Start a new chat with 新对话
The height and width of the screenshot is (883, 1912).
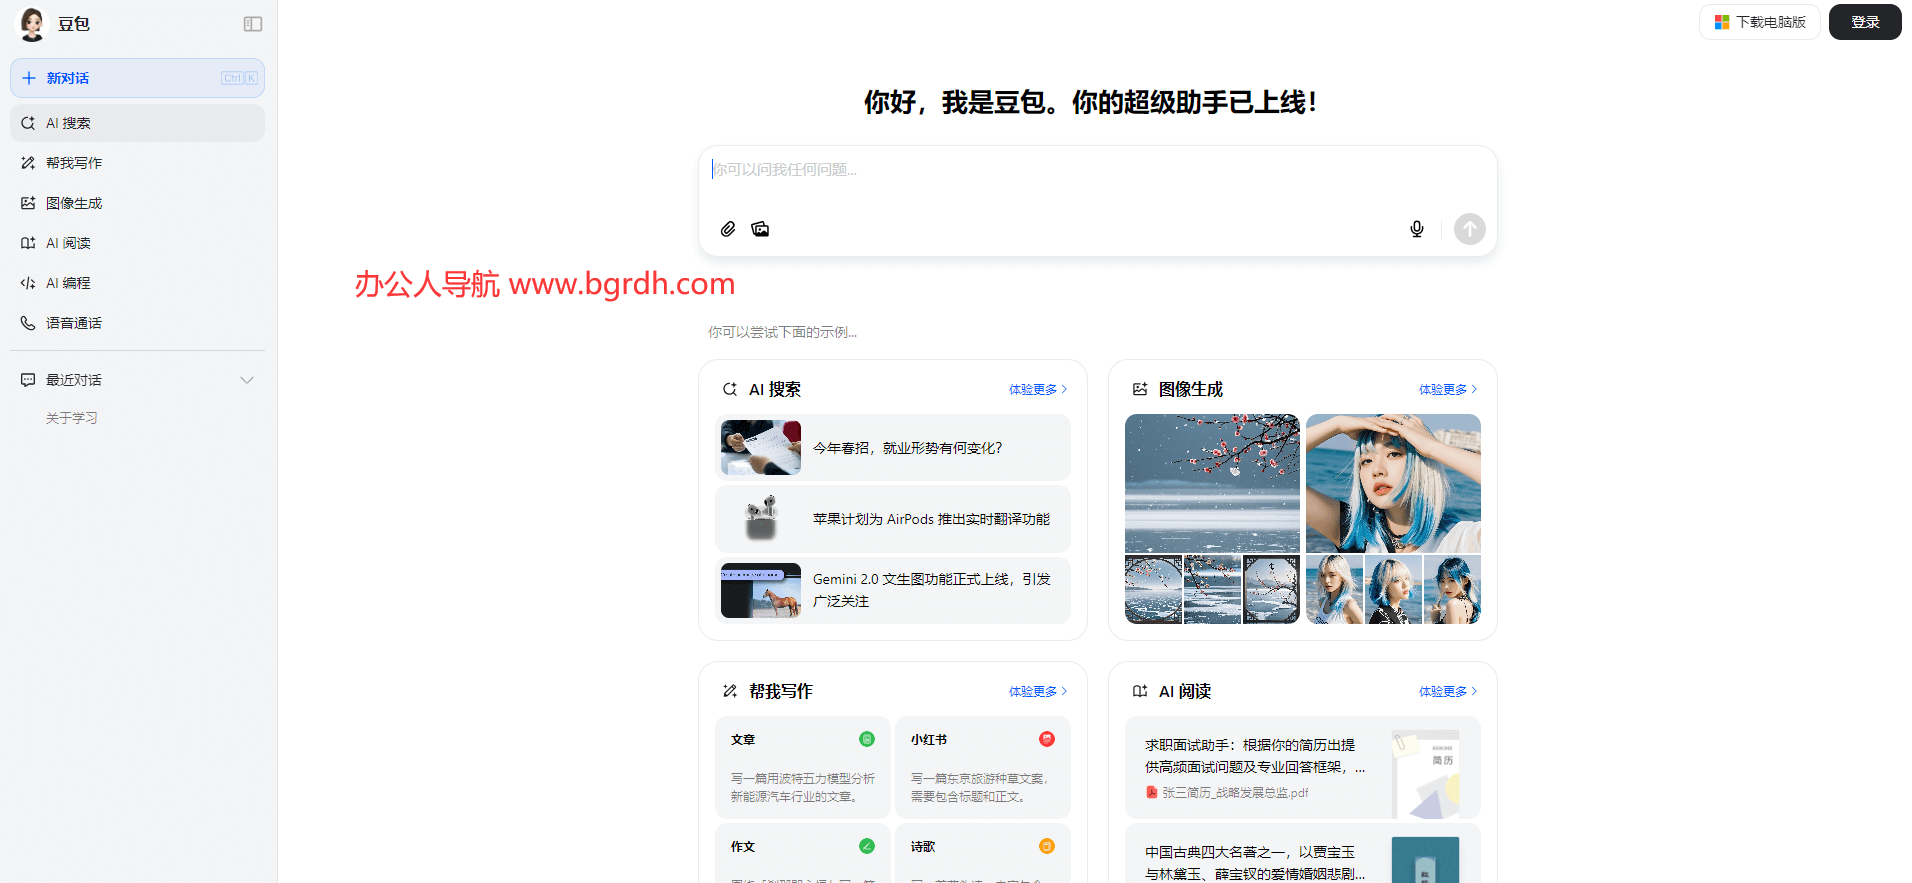pyautogui.click(x=137, y=78)
